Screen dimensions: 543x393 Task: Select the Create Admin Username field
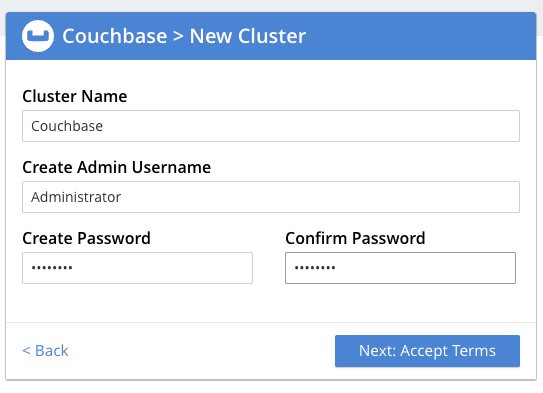(271, 197)
